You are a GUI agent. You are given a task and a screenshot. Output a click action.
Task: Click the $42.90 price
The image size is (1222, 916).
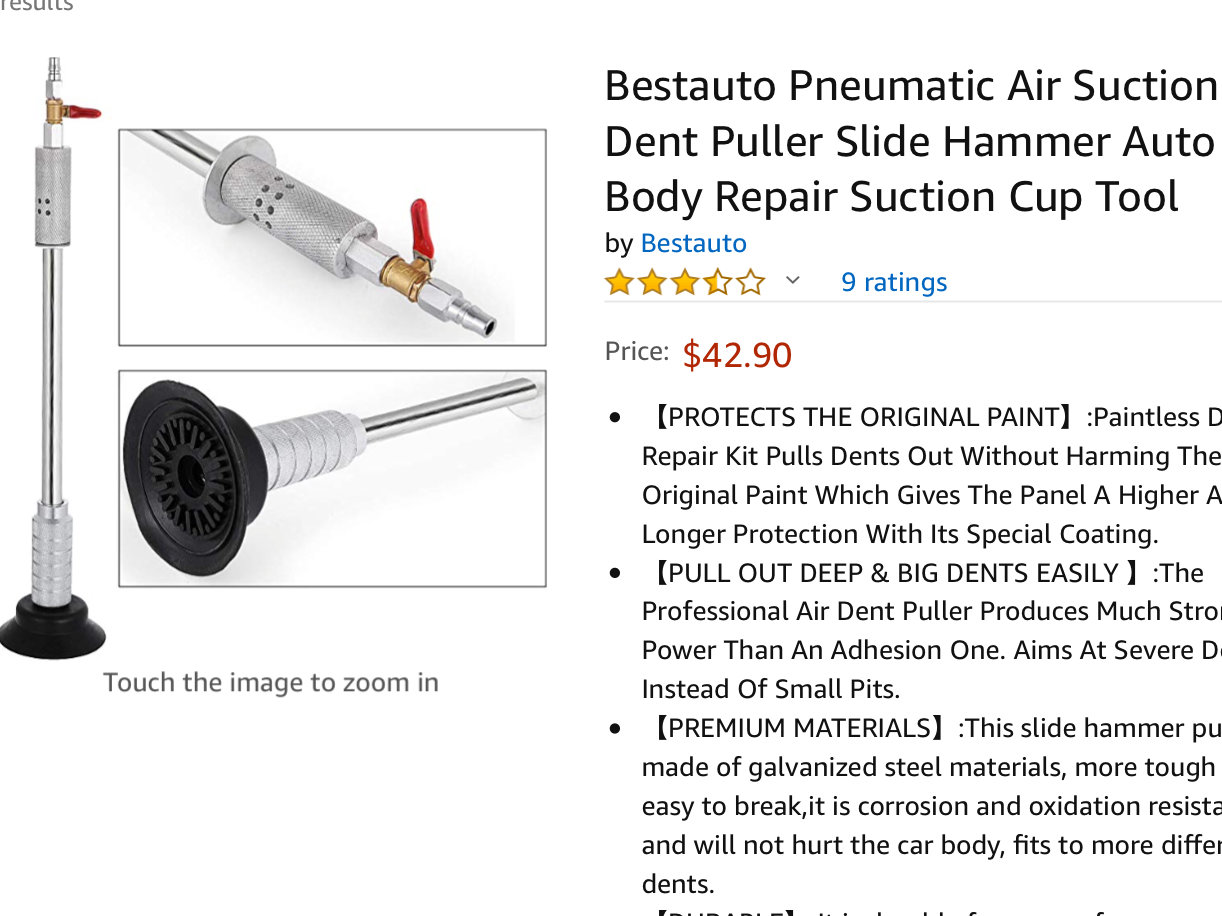pyautogui.click(x=737, y=354)
